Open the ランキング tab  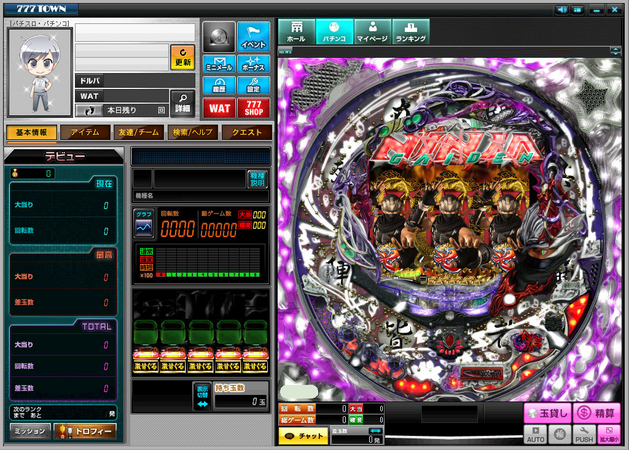(x=410, y=31)
